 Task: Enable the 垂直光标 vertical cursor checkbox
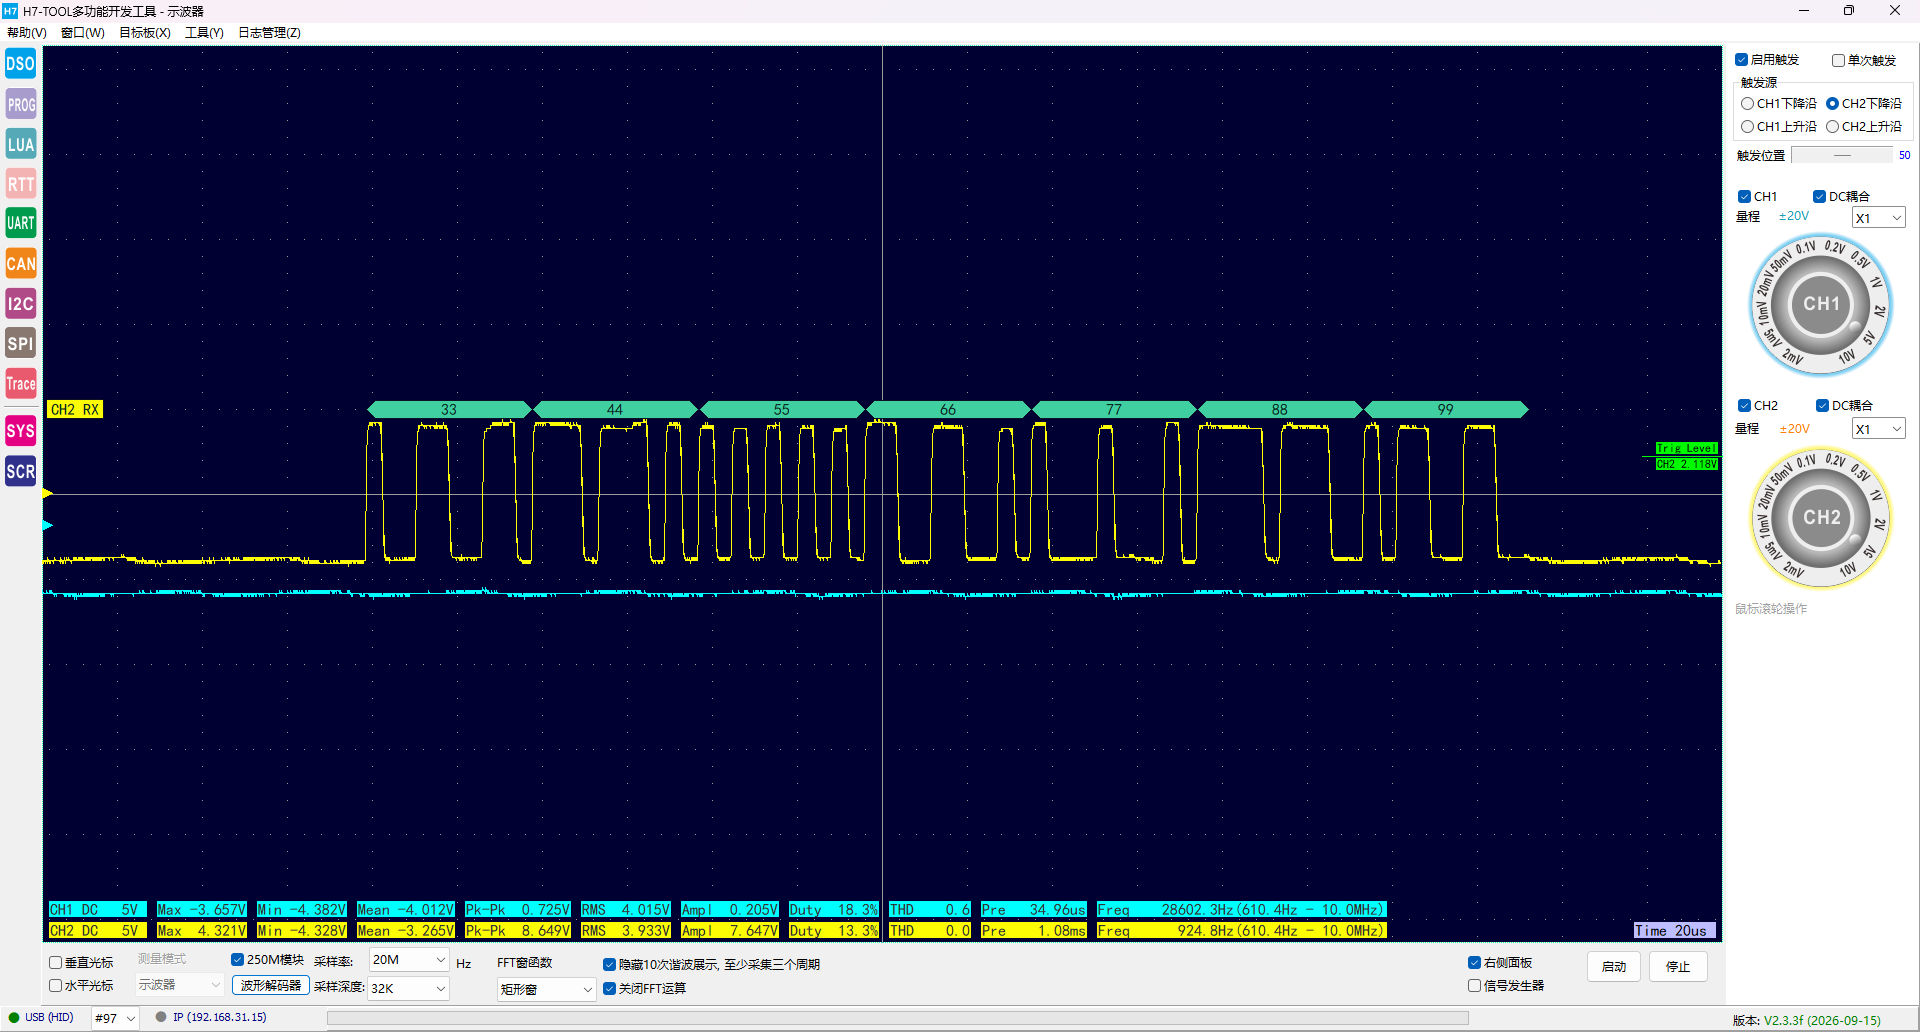pos(56,963)
